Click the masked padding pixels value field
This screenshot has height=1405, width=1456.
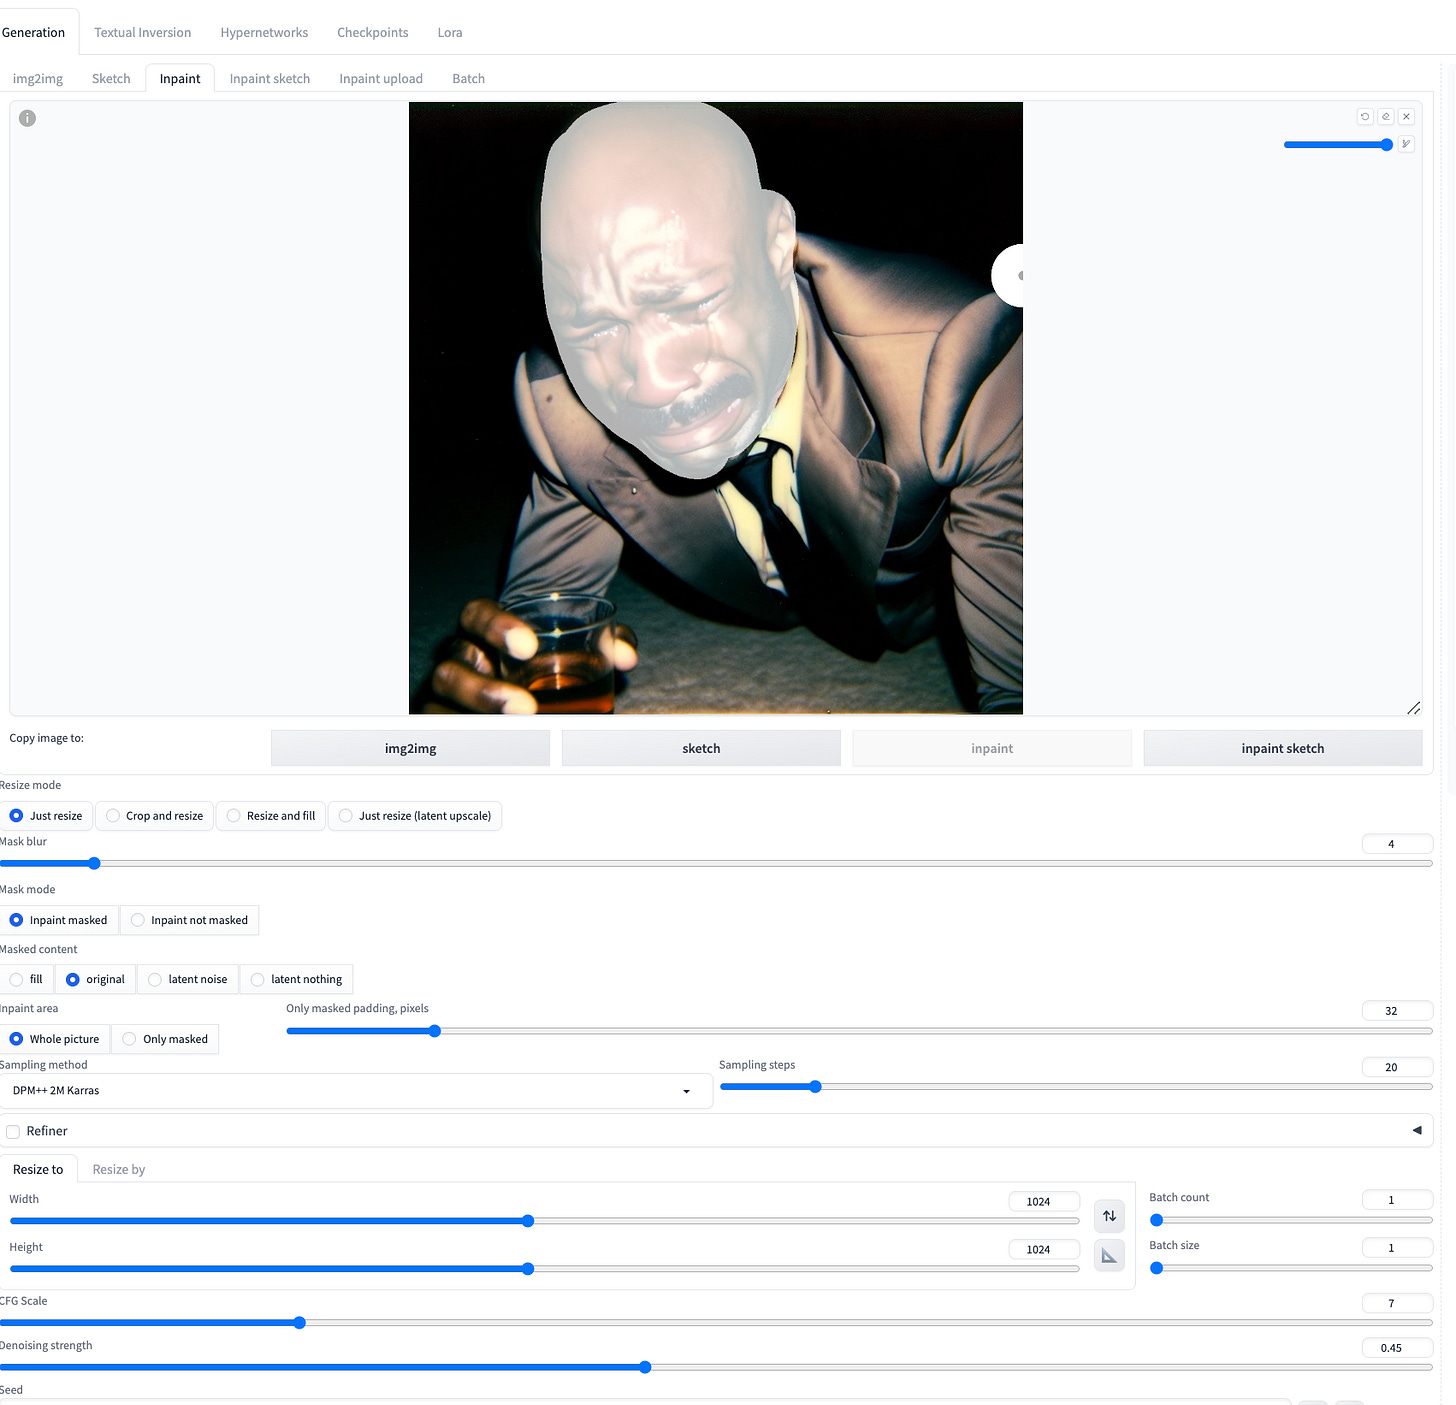pos(1397,1011)
